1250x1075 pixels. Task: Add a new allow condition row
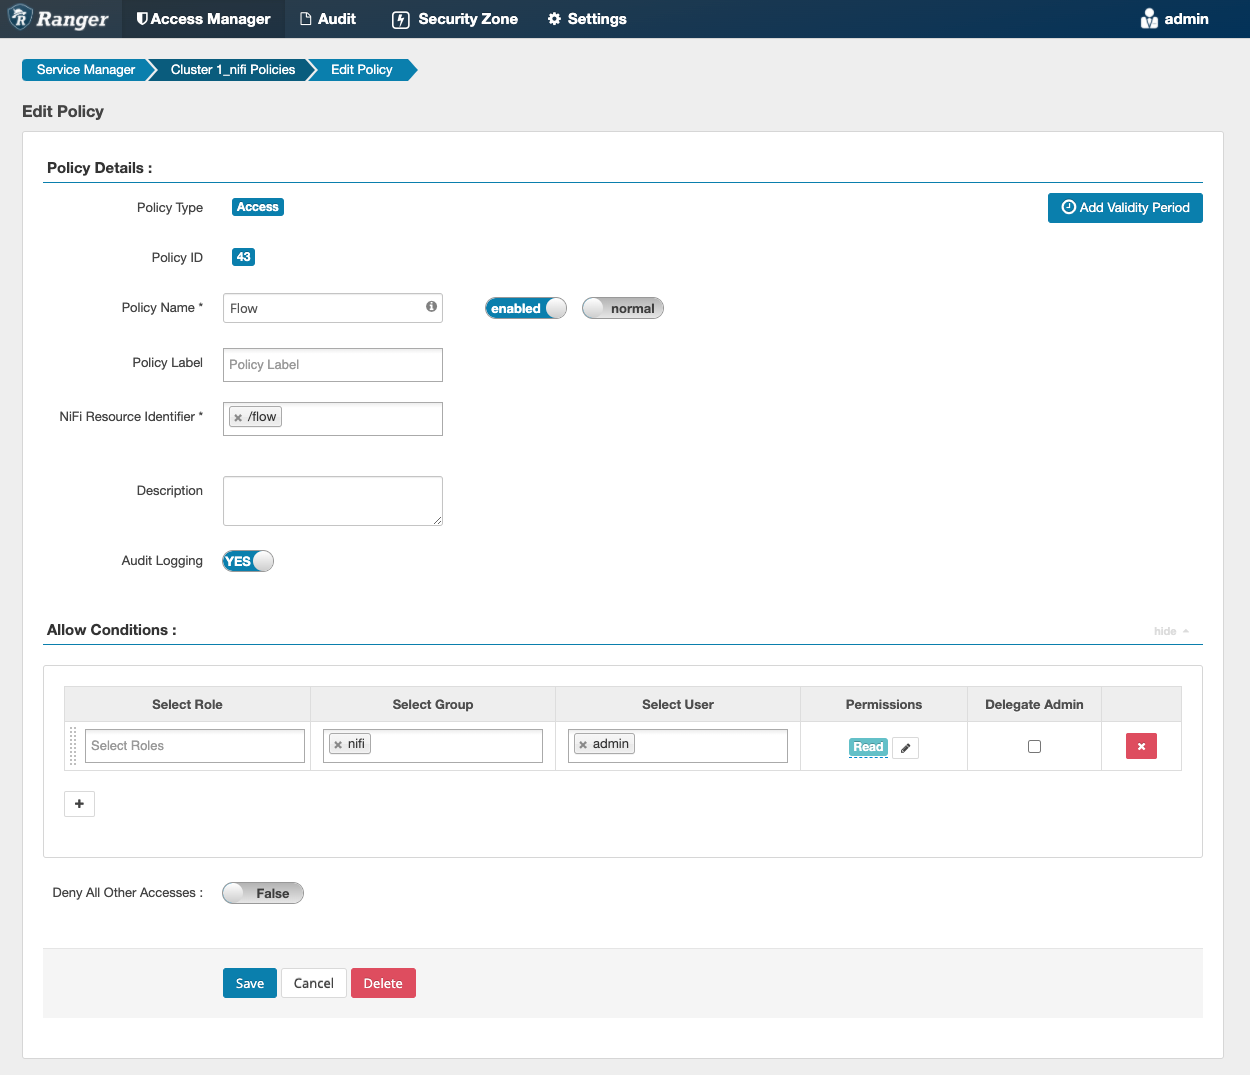79,804
